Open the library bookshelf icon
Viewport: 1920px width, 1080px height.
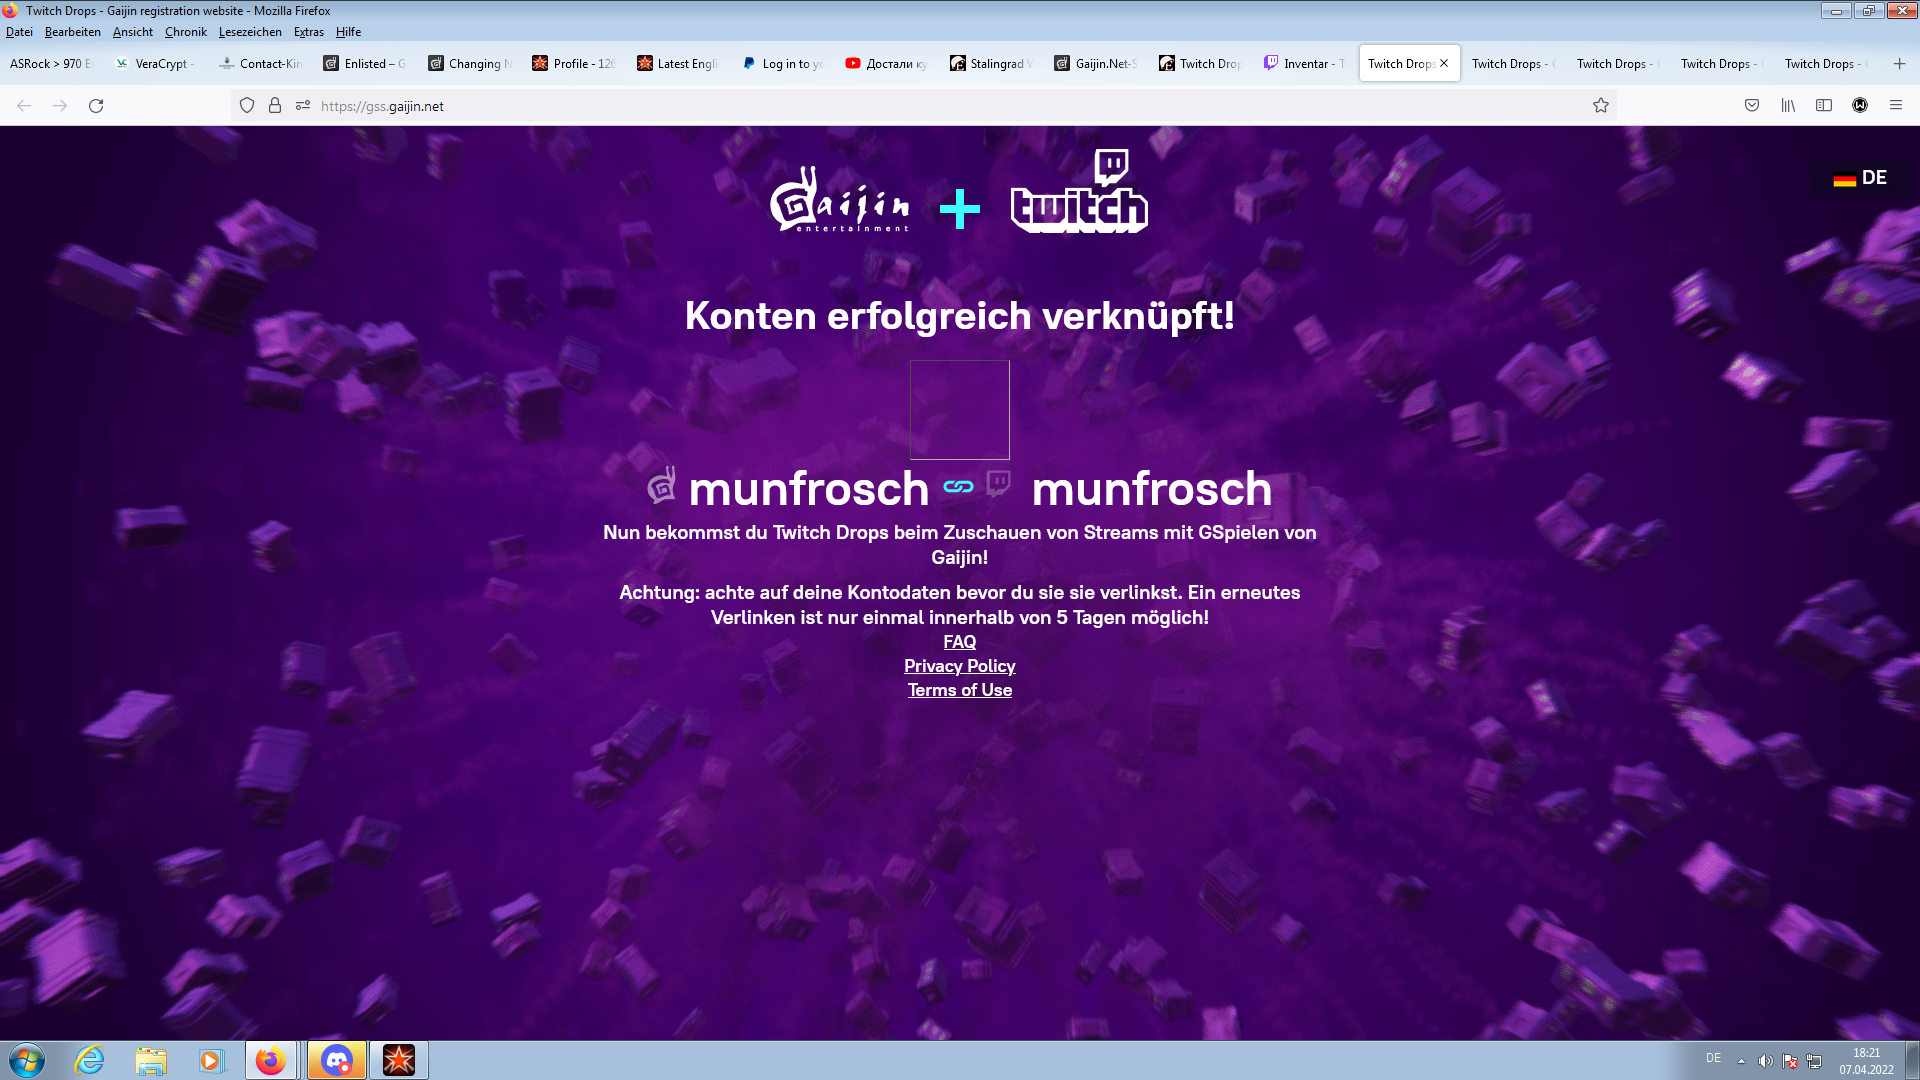pyautogui.click(x=1788, y=106)
